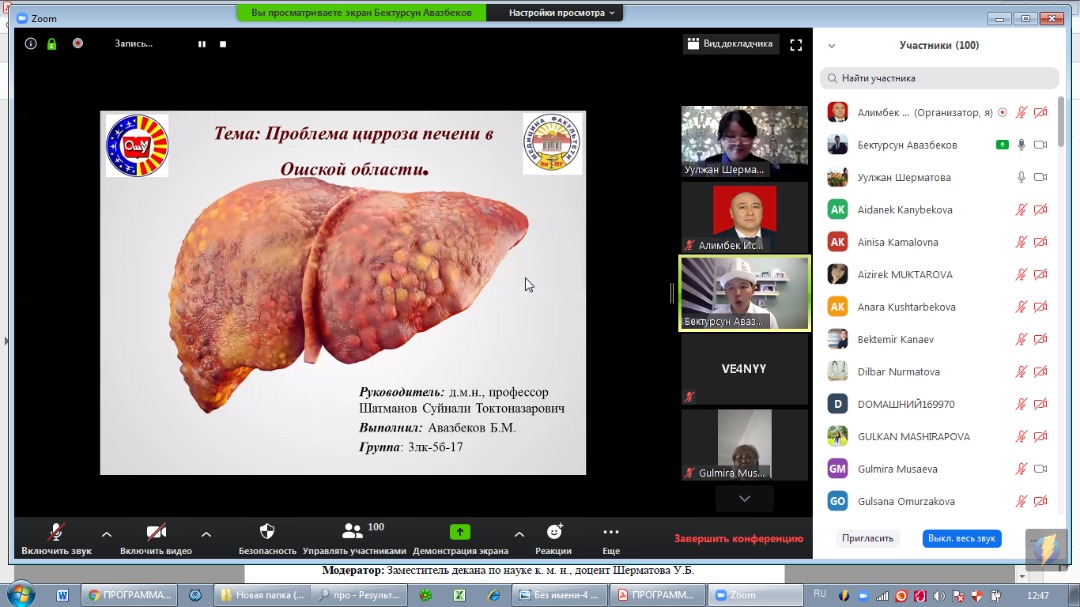Stop the meeting recording
1080x607 pixels.
[x=223, y=44]
